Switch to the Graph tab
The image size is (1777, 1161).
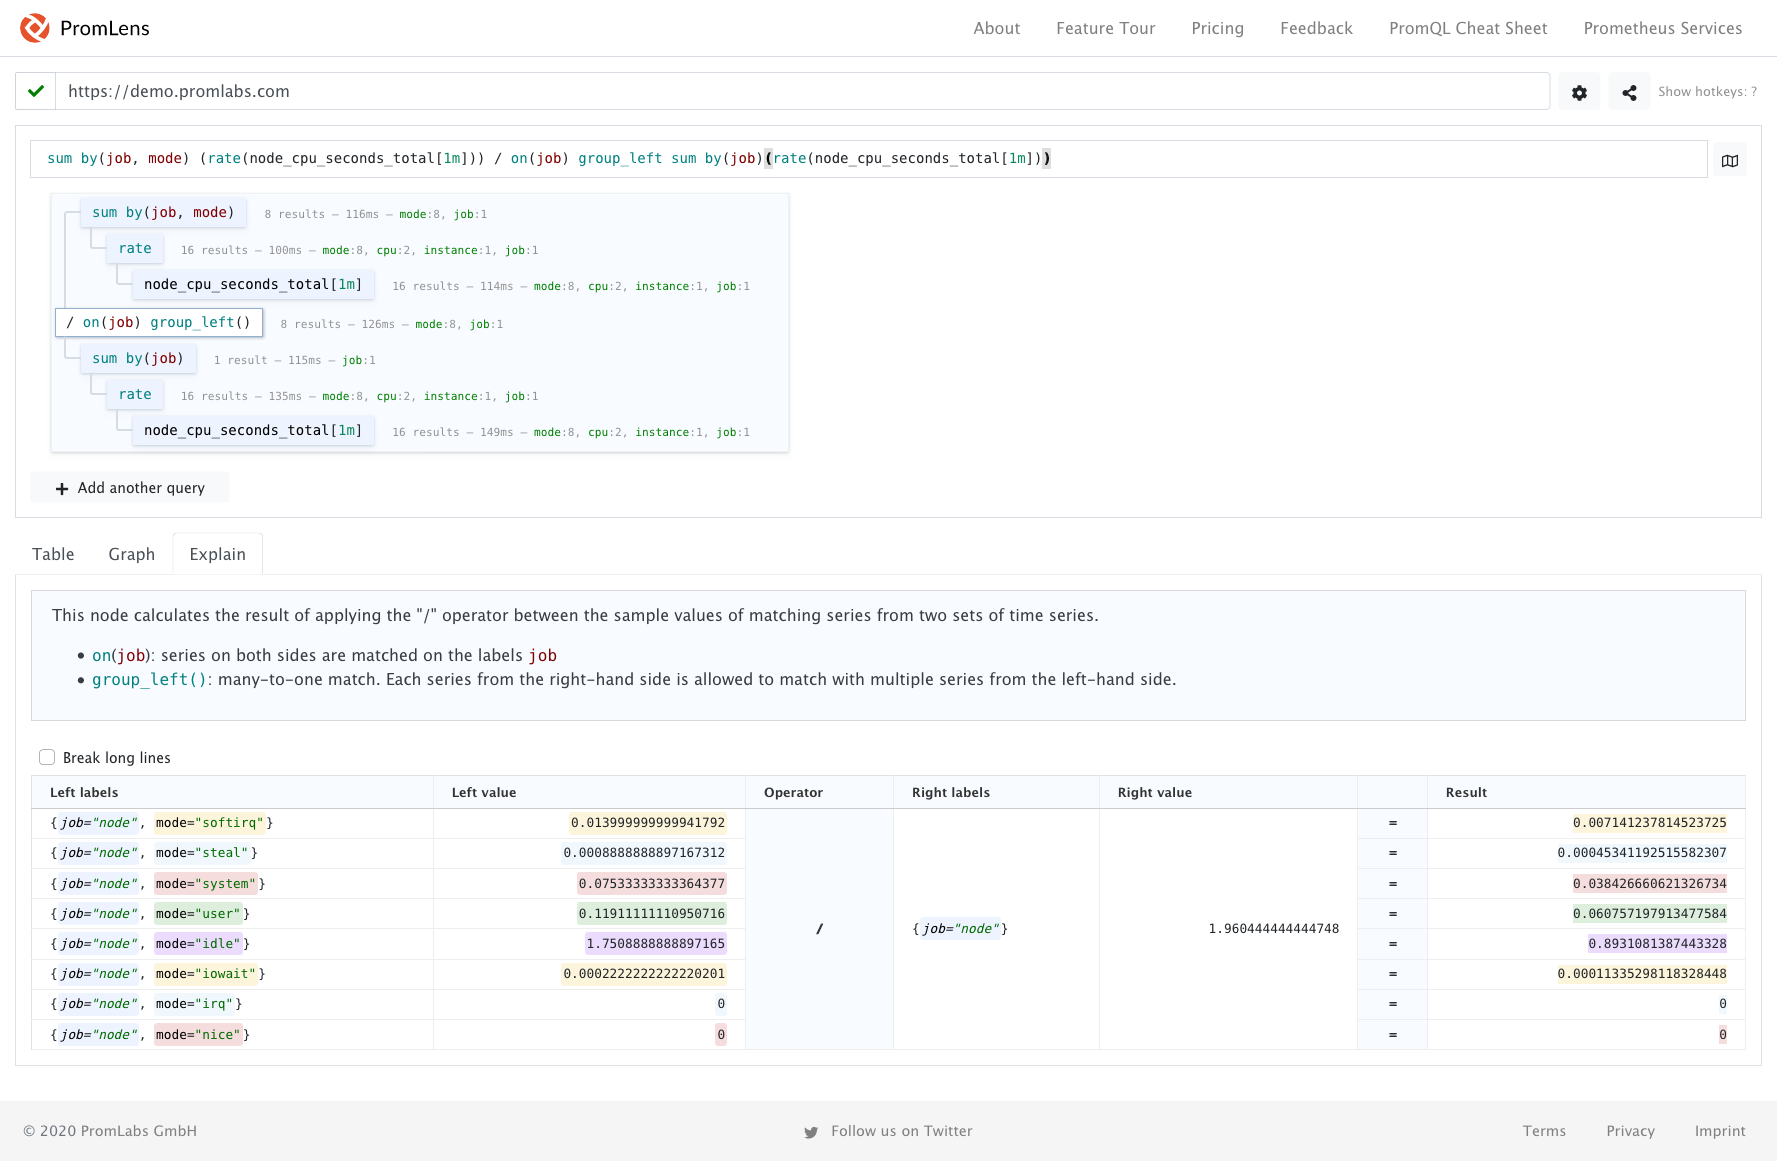pos(132,554)
